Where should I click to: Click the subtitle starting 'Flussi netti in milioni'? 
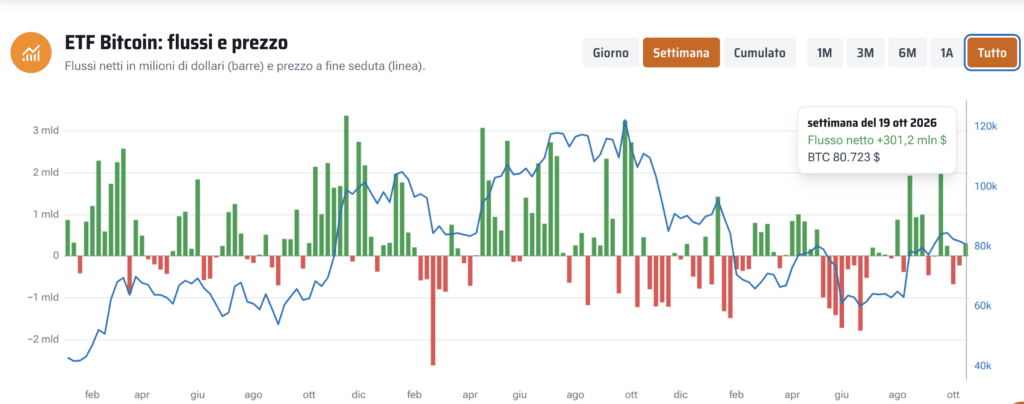(245, 67)
